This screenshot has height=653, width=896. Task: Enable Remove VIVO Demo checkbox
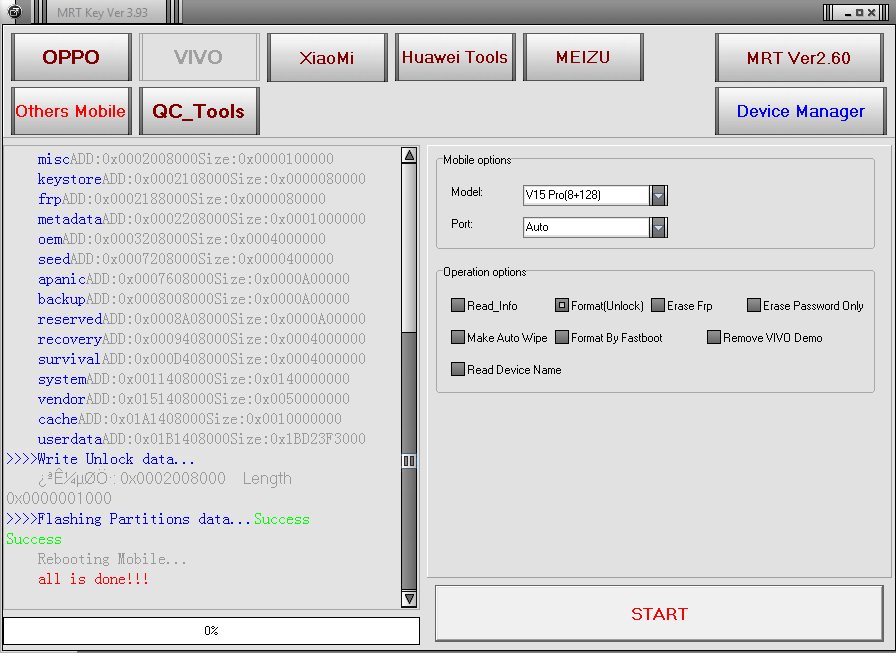[714, 337]
